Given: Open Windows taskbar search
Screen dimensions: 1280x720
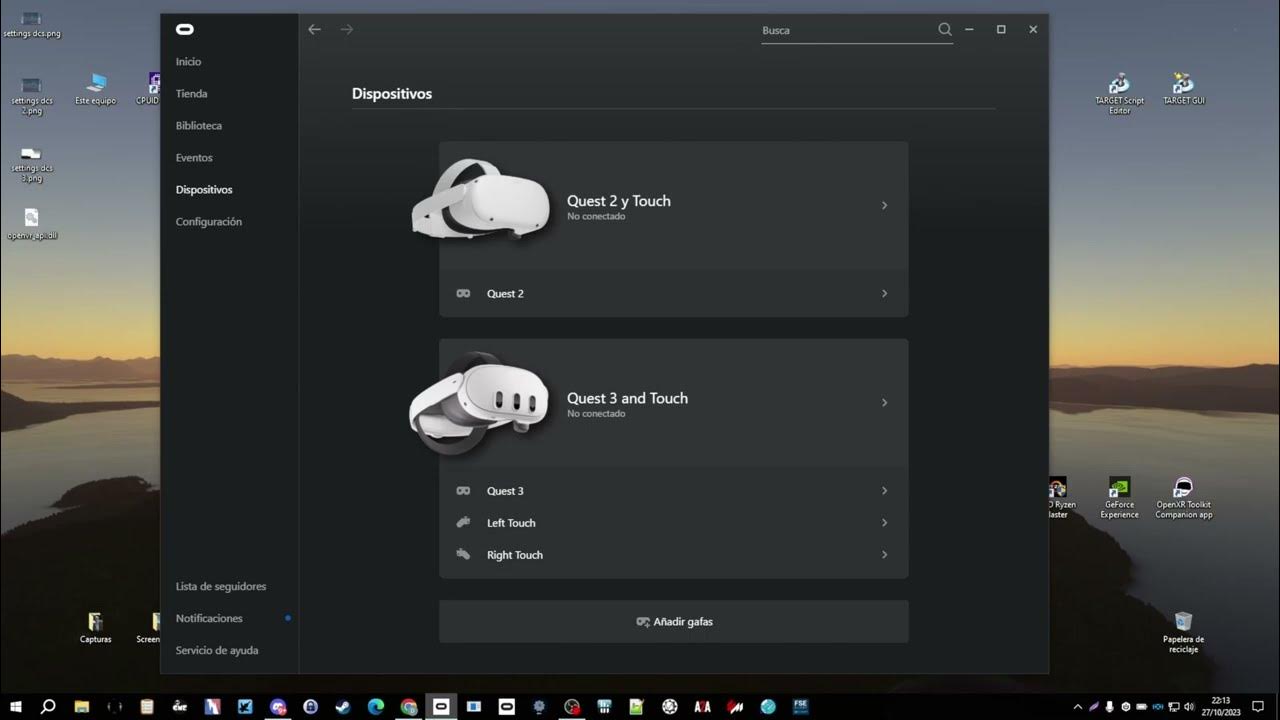Looking at the screenshot, I should [48, 706].
